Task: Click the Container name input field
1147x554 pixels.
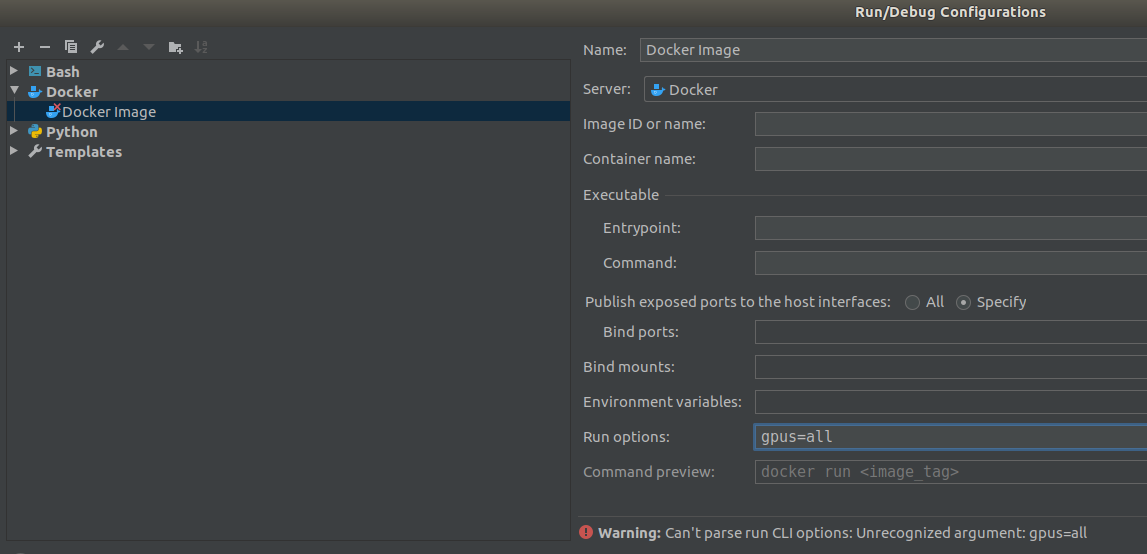Action: coord(950,159)
